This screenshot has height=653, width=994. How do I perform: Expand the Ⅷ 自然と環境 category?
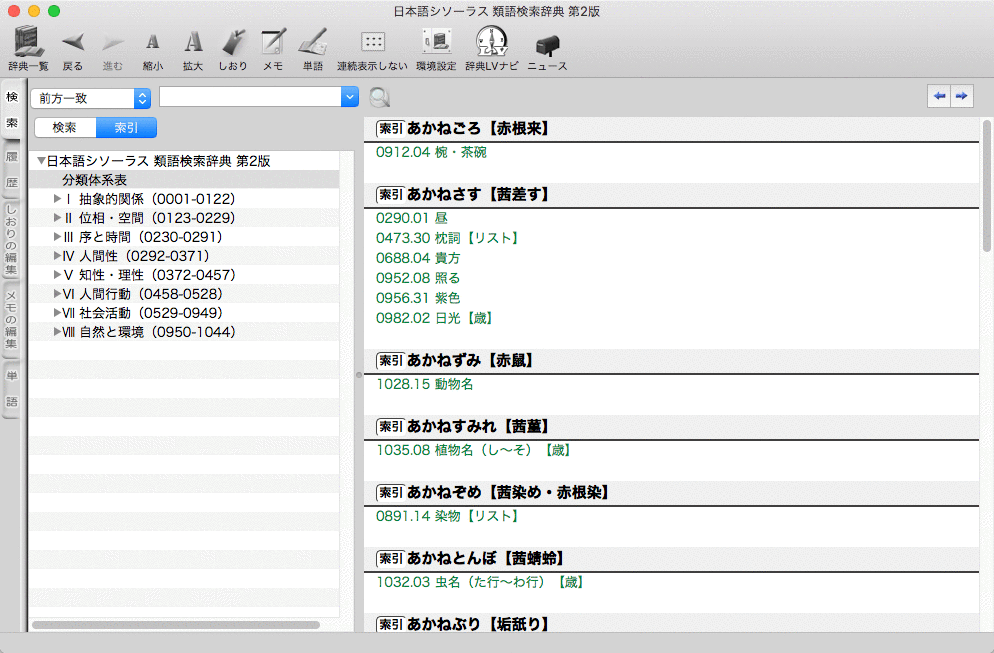pos(57,332)
